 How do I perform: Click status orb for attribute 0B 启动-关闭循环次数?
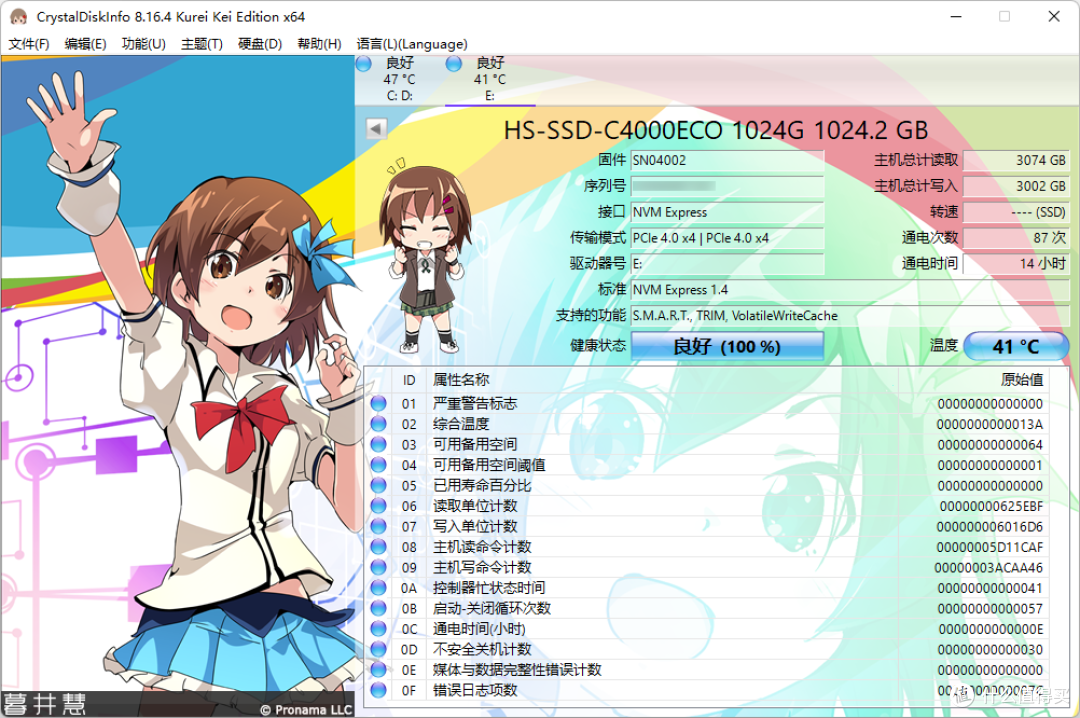pyautogui.click(x=378, y=608)
